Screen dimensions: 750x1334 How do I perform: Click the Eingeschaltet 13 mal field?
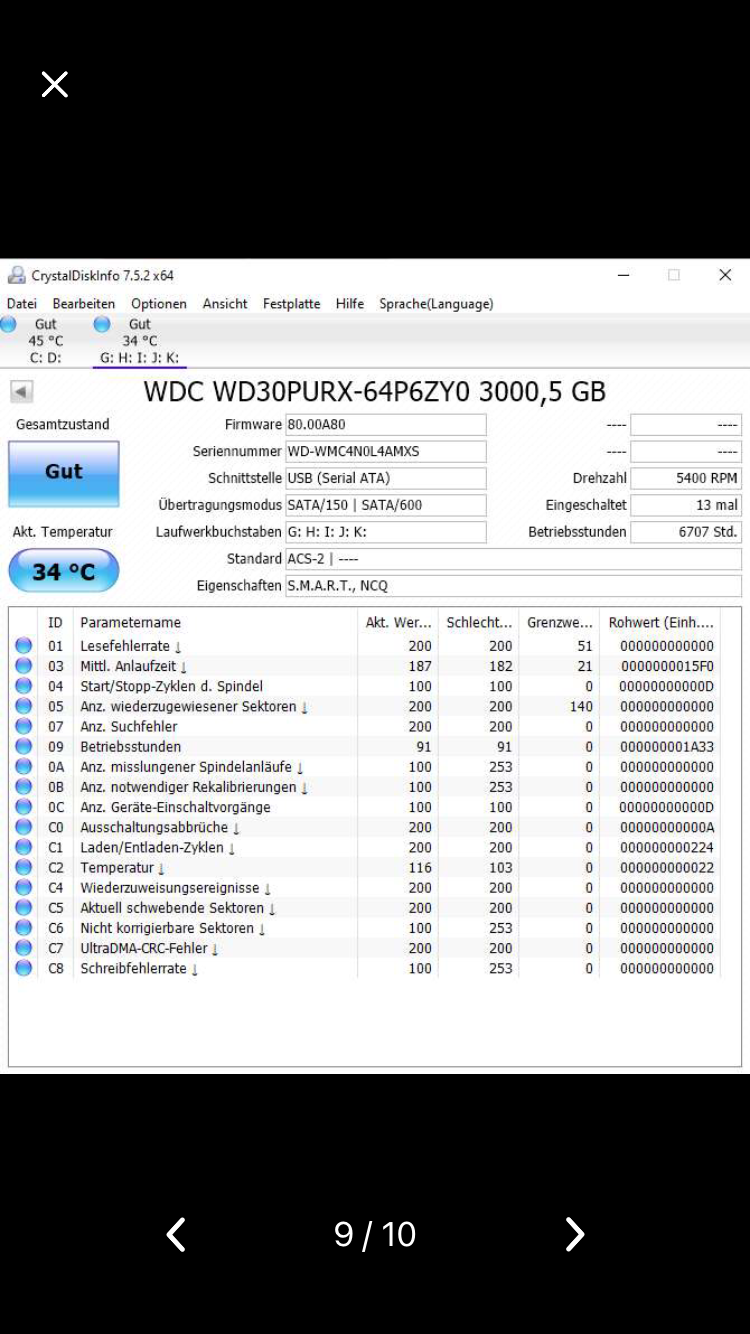point(686,506)
